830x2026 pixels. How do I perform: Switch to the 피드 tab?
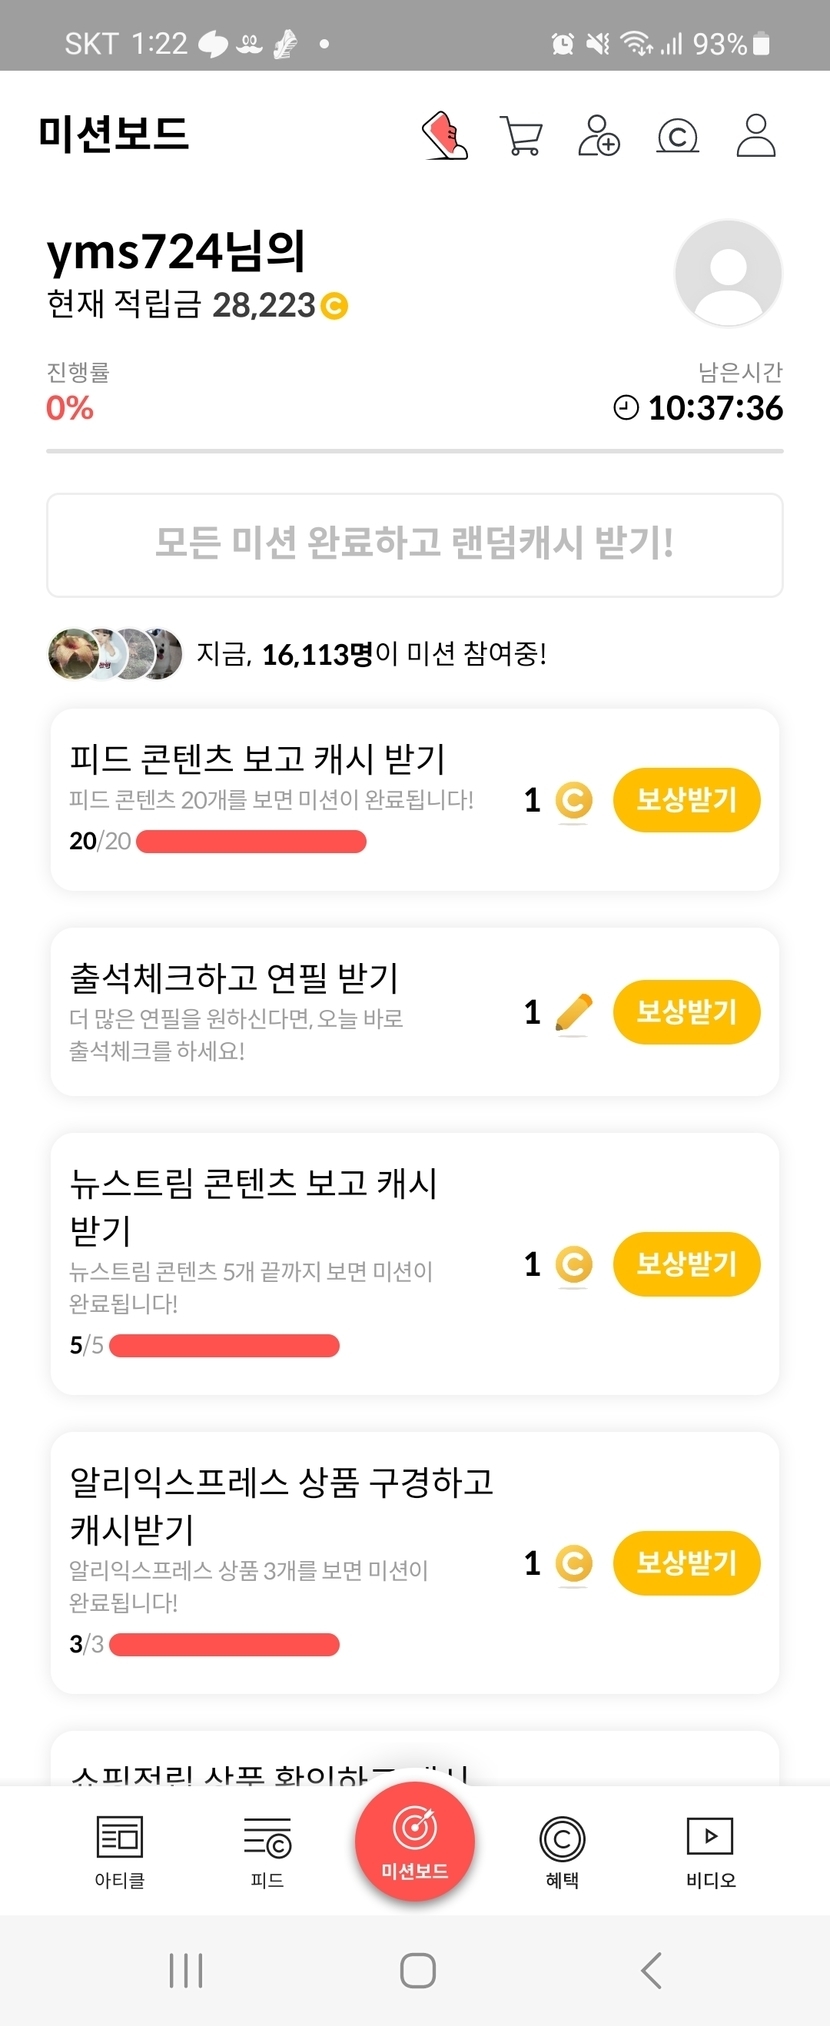[x=267, y=1852]
